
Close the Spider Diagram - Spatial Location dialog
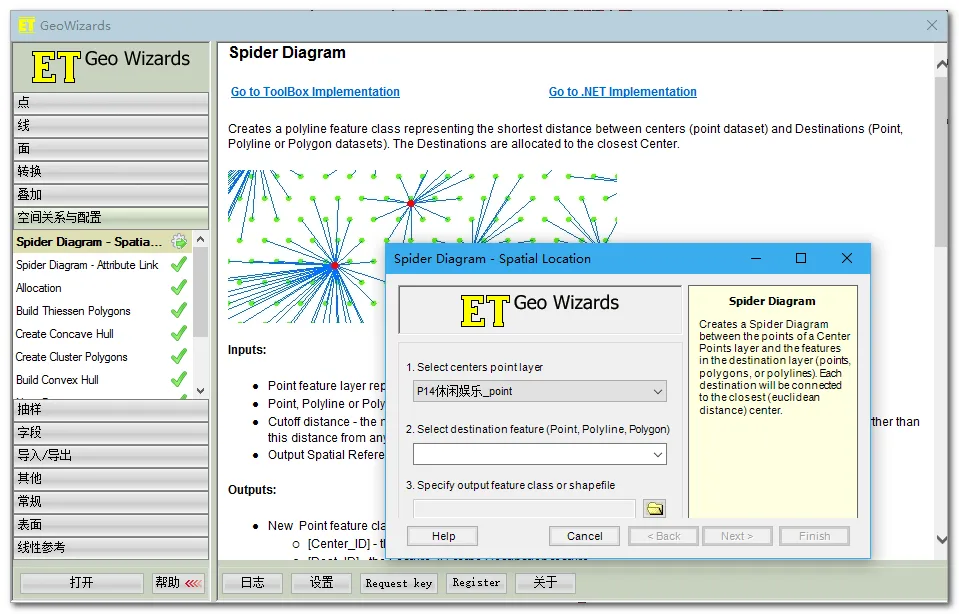point(846,258)
